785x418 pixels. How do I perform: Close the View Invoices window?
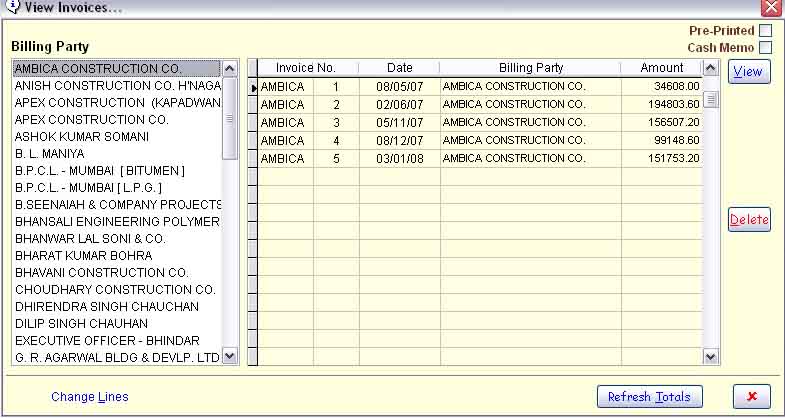coord(769,8)
